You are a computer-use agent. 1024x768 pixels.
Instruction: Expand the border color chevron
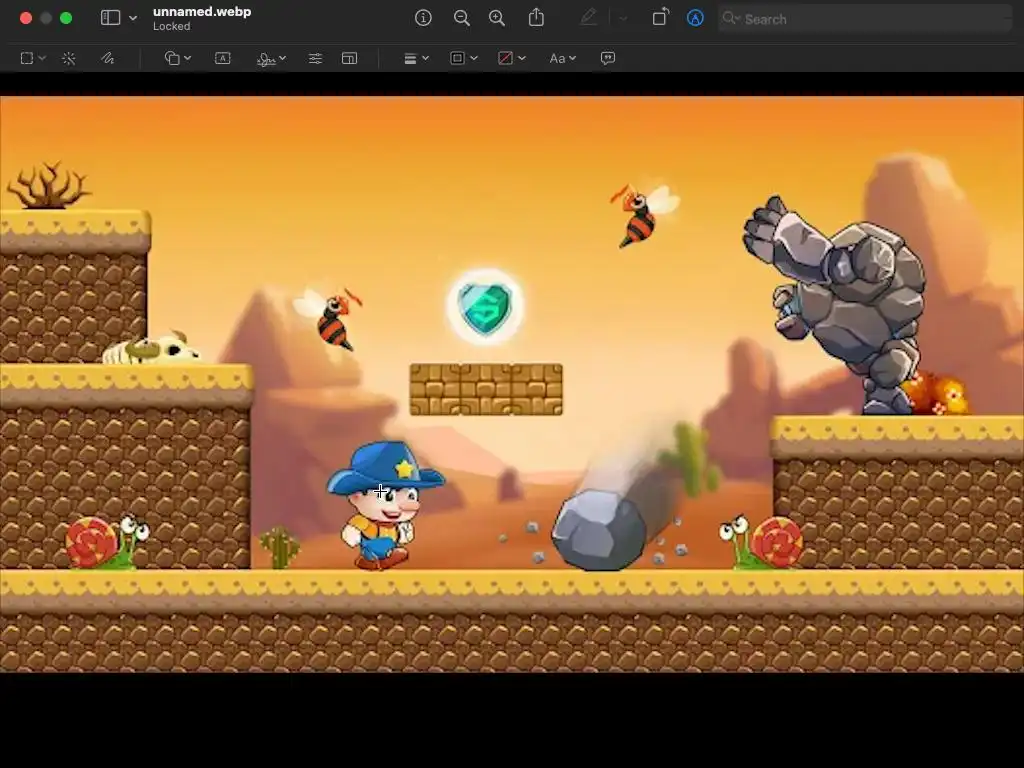click(474, 58)
